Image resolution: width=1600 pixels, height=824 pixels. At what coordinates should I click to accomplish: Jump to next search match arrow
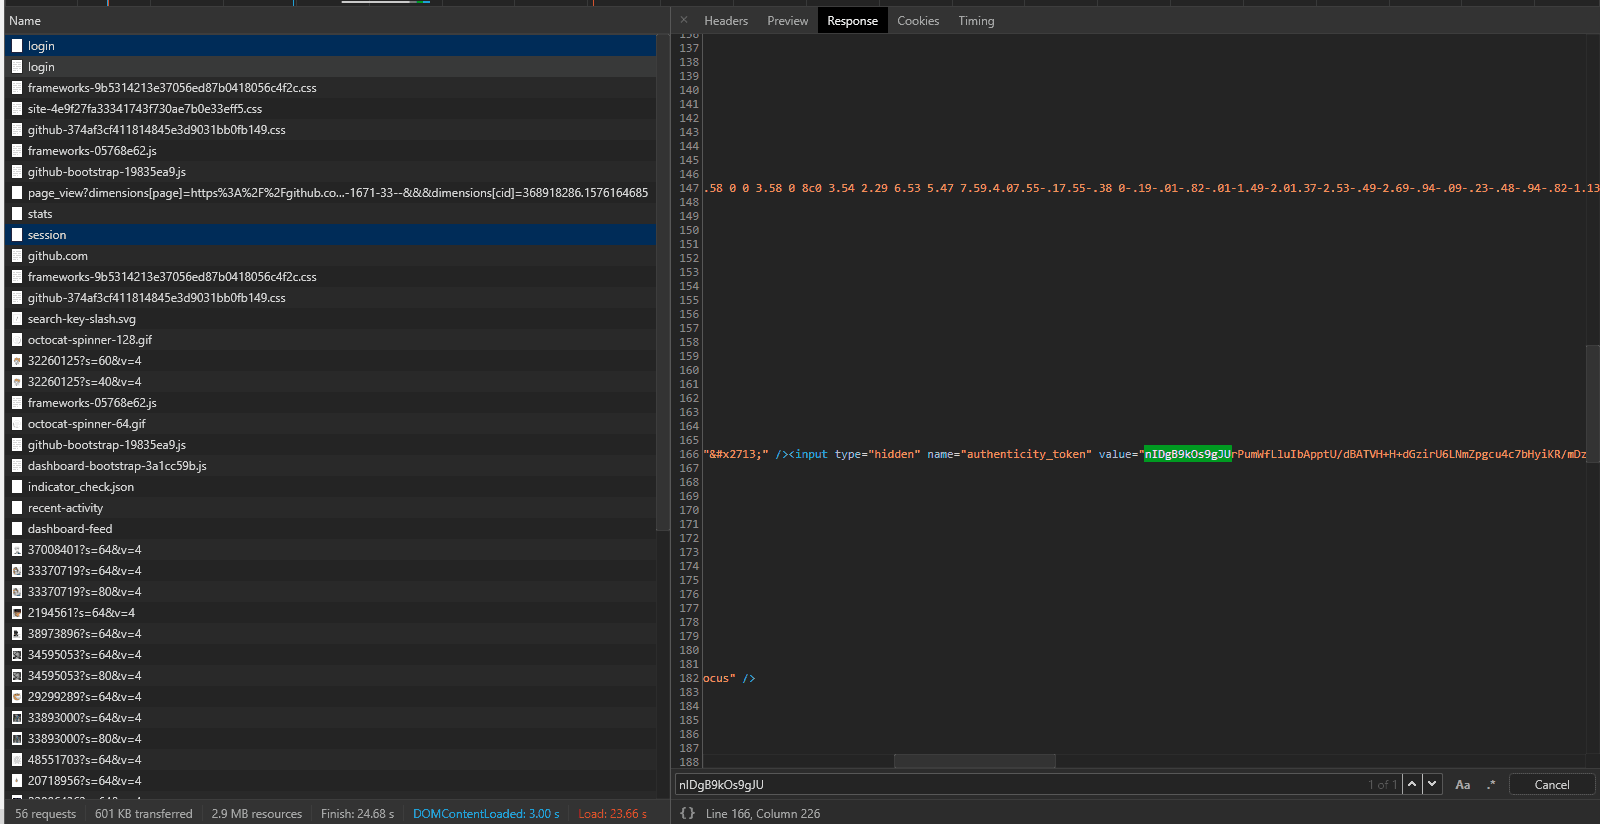pyautogui.click(x=1433, y=784)
